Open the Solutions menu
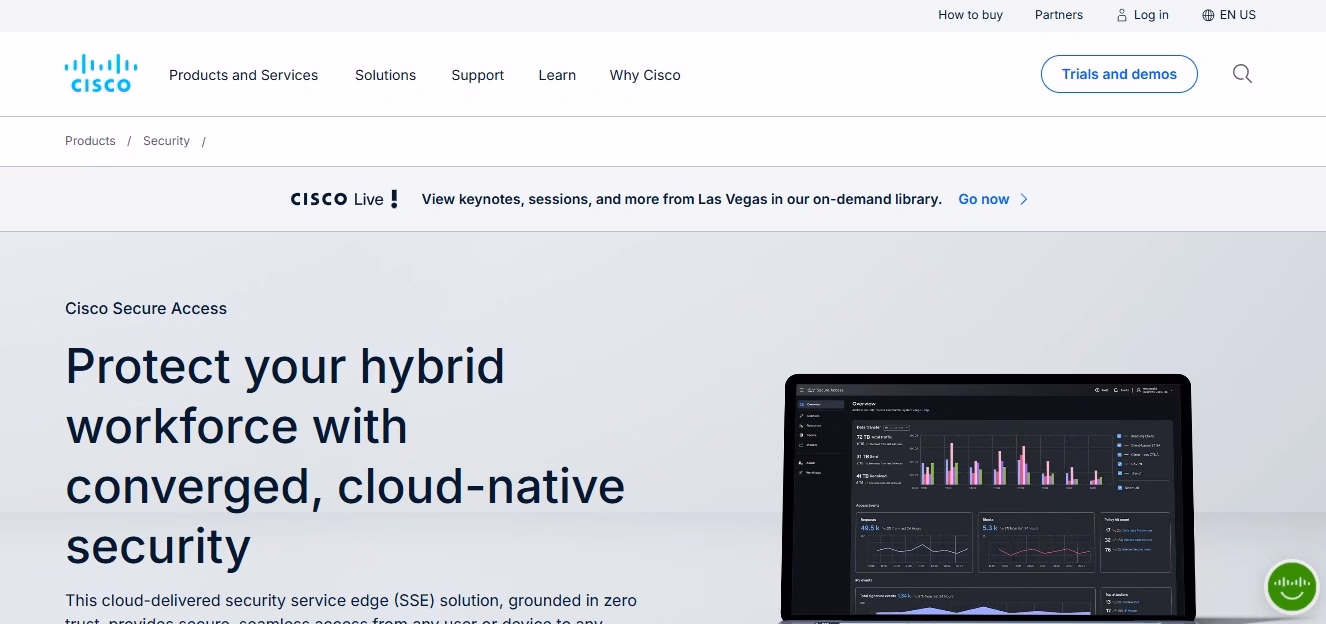The height and width of the screenshot is (624, 1326). pyautogui.click(x=385, y=75)
